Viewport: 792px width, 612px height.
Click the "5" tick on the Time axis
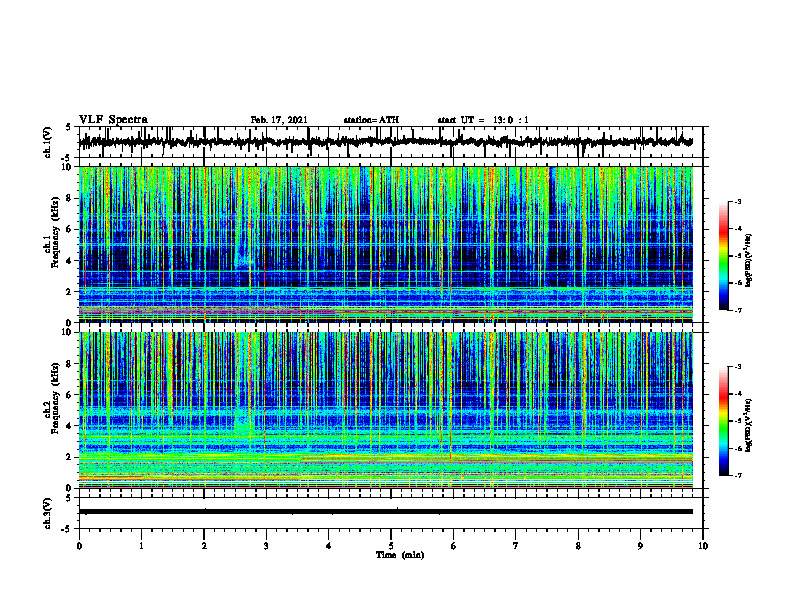pyautogui.click(x=391, y=546)
